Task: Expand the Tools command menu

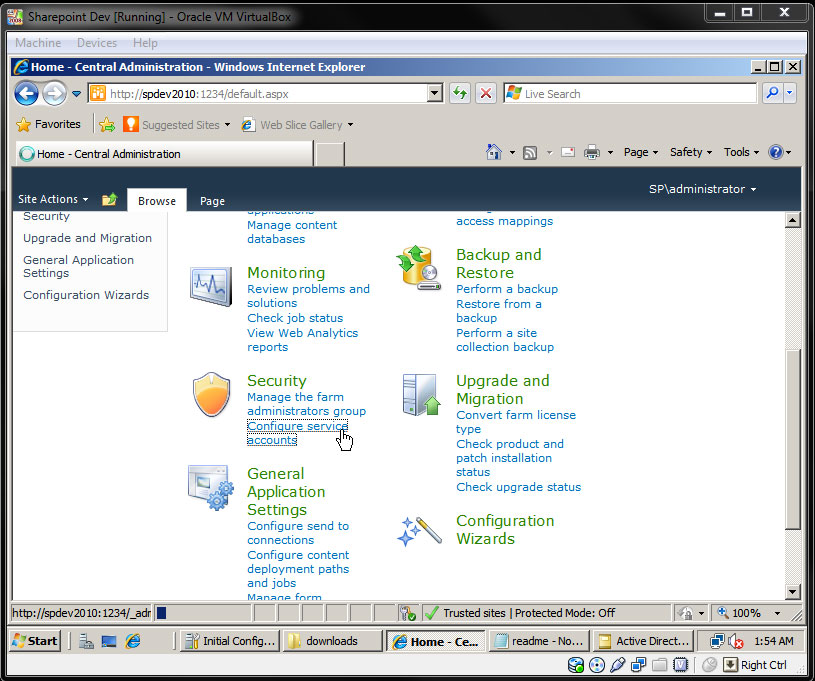Action: [741, 152]
